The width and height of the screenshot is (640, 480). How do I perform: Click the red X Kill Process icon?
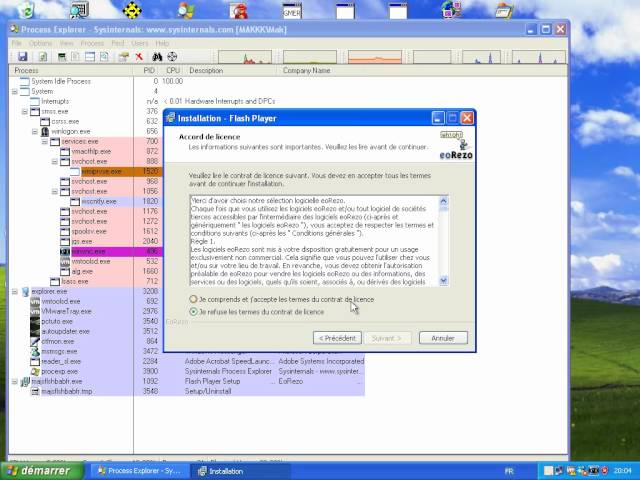(139, 57)
